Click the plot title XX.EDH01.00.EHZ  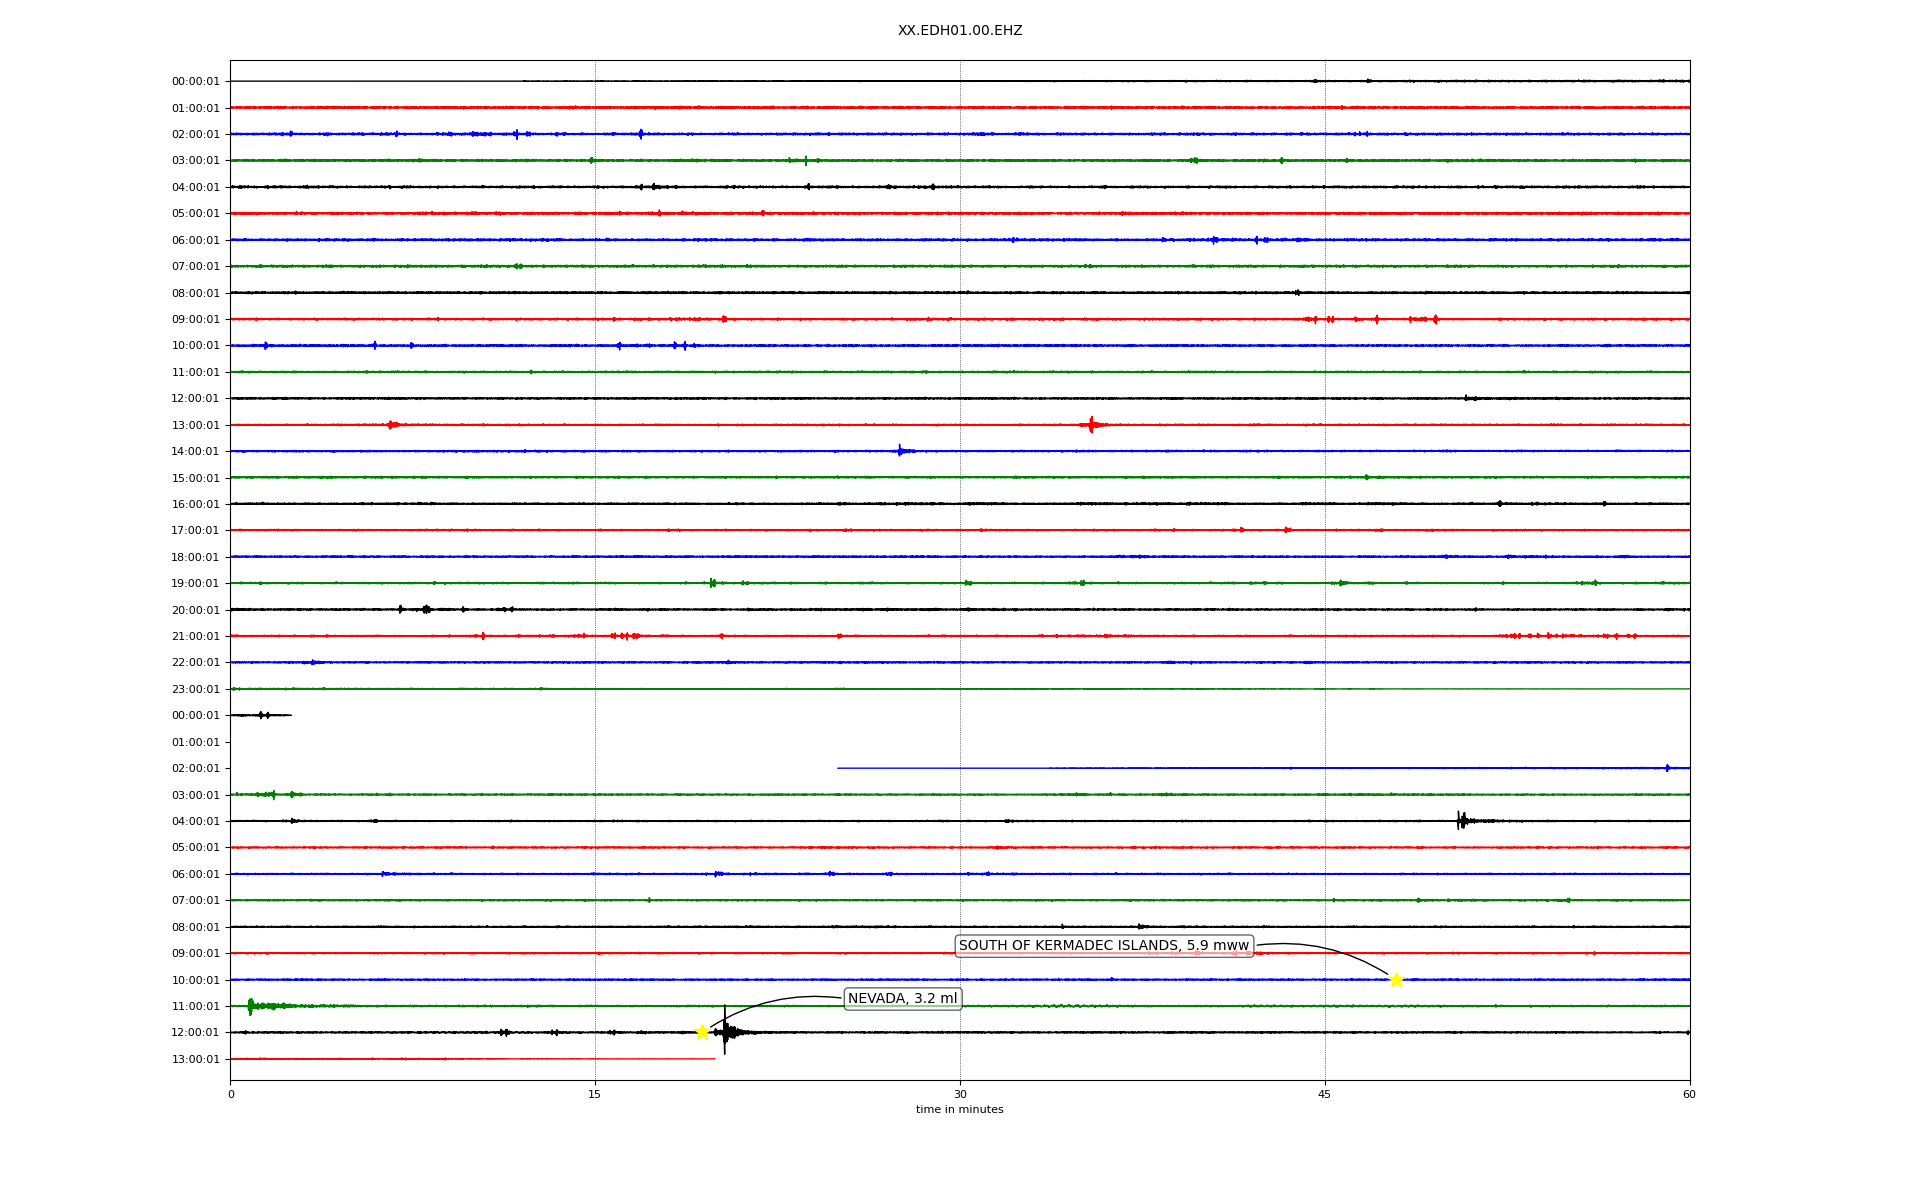click(x=959, y=31)
